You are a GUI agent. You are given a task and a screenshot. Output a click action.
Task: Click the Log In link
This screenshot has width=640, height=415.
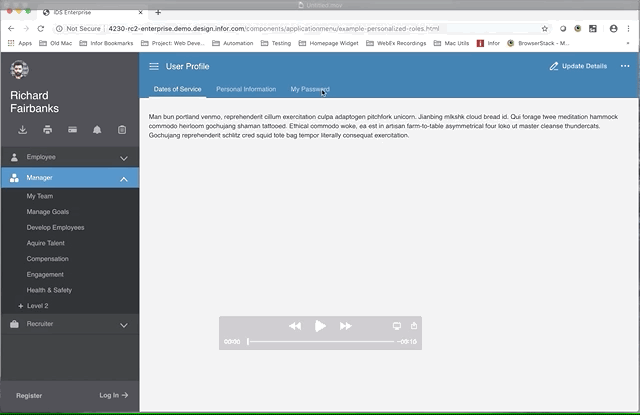[x=114, y=395]
